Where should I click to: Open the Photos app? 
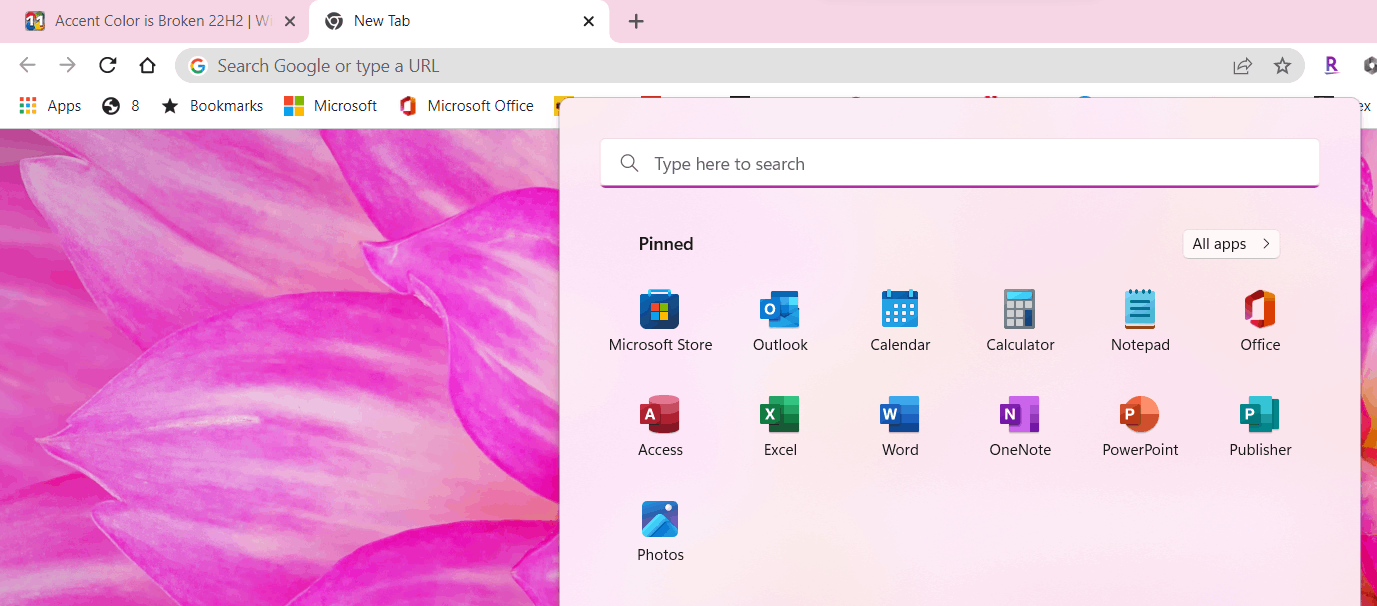click(x=660, y=530)
